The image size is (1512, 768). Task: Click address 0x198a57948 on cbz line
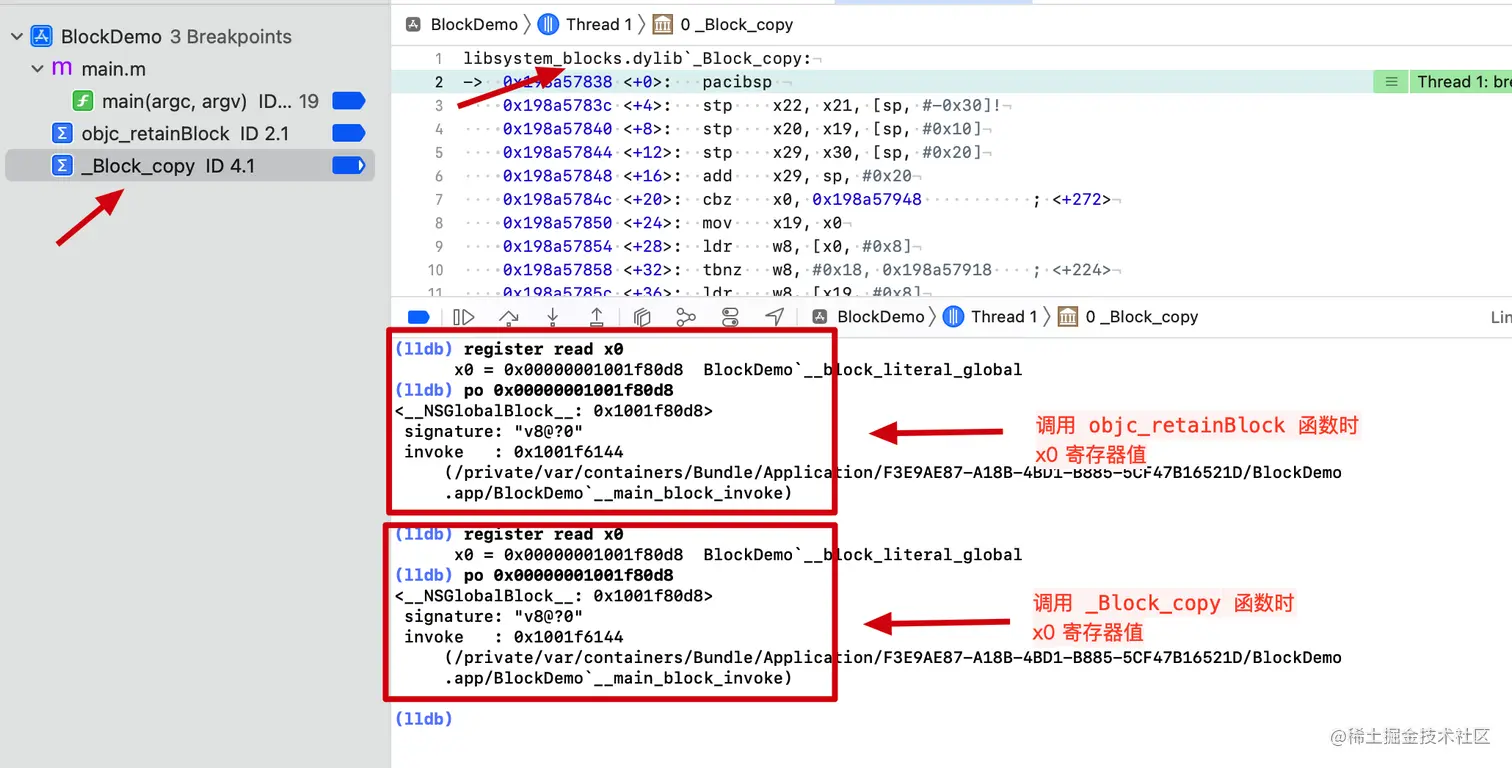867,199
